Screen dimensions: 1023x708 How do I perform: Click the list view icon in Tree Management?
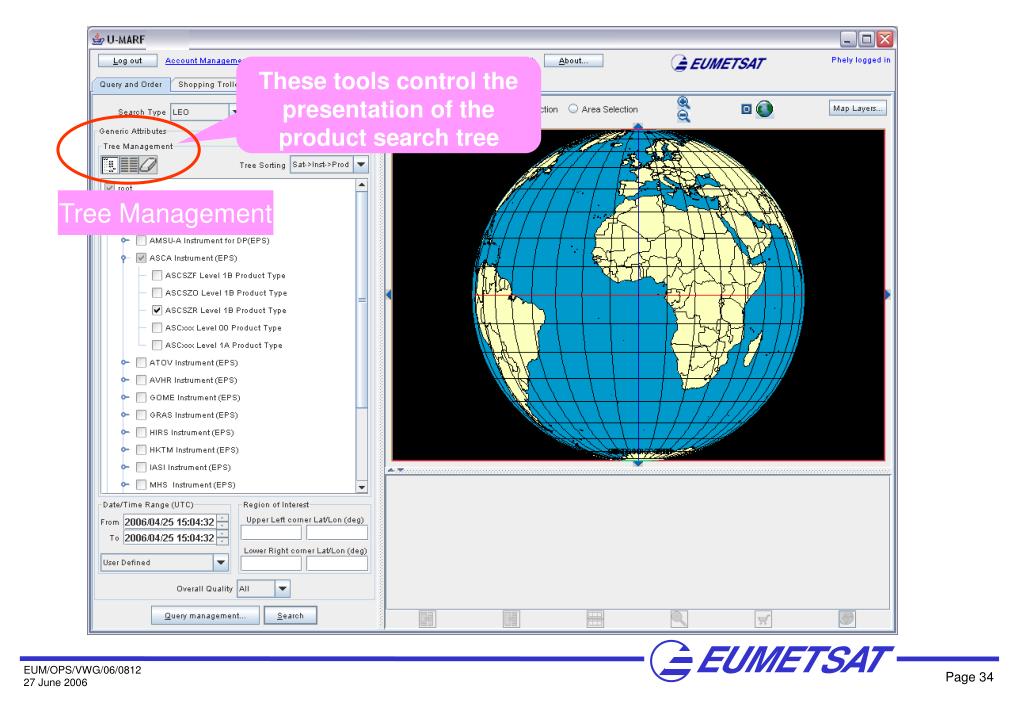click(x=129, y=165)
